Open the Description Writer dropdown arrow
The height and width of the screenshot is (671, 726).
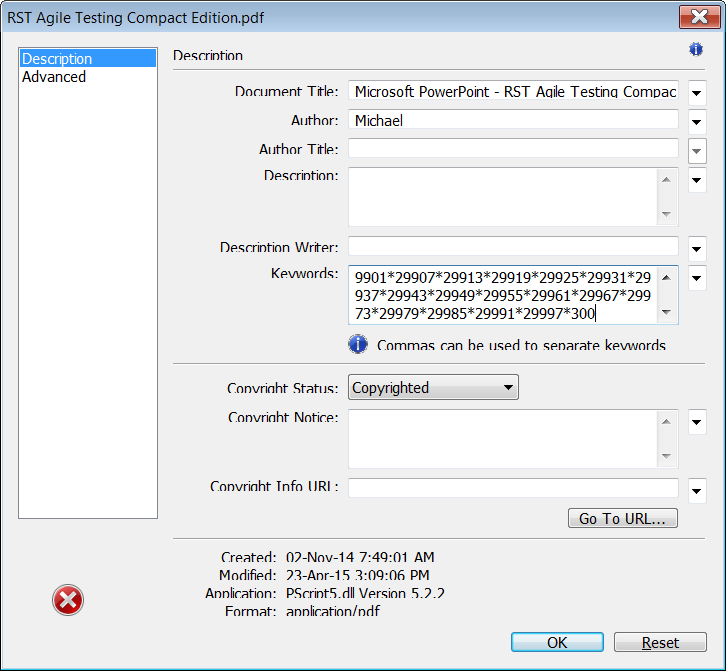pos(697,249)
